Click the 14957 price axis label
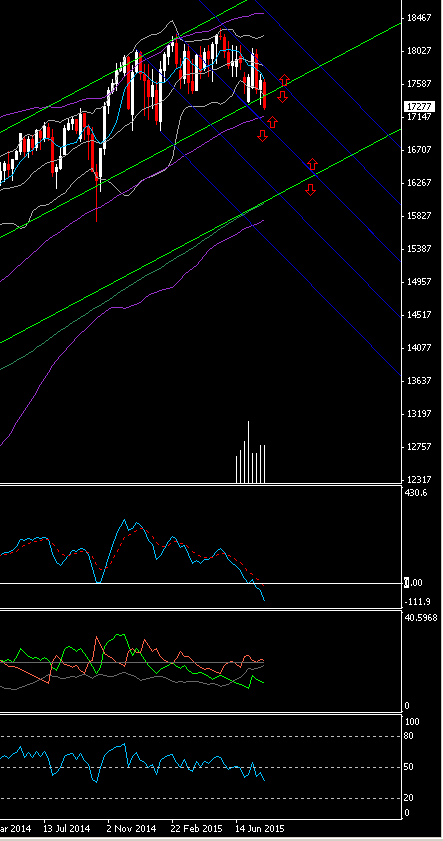Screen dimensions: 443x841 pos(419,282)
